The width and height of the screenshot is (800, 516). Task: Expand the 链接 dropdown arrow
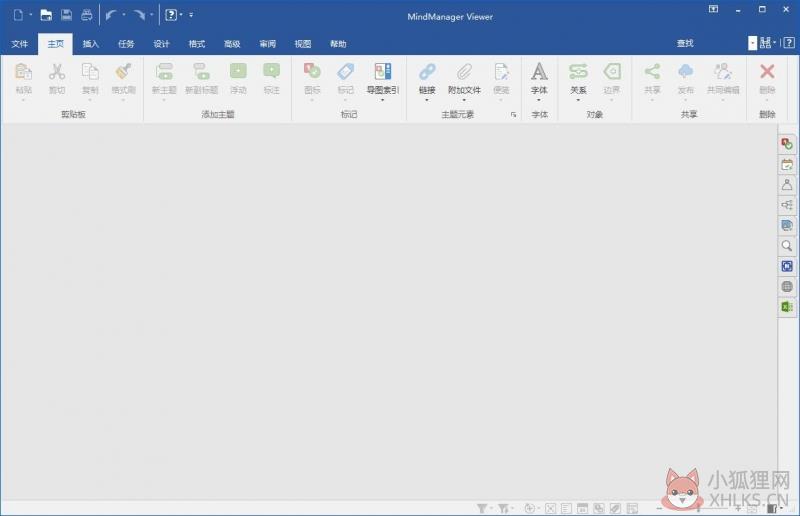coord(427,100)
